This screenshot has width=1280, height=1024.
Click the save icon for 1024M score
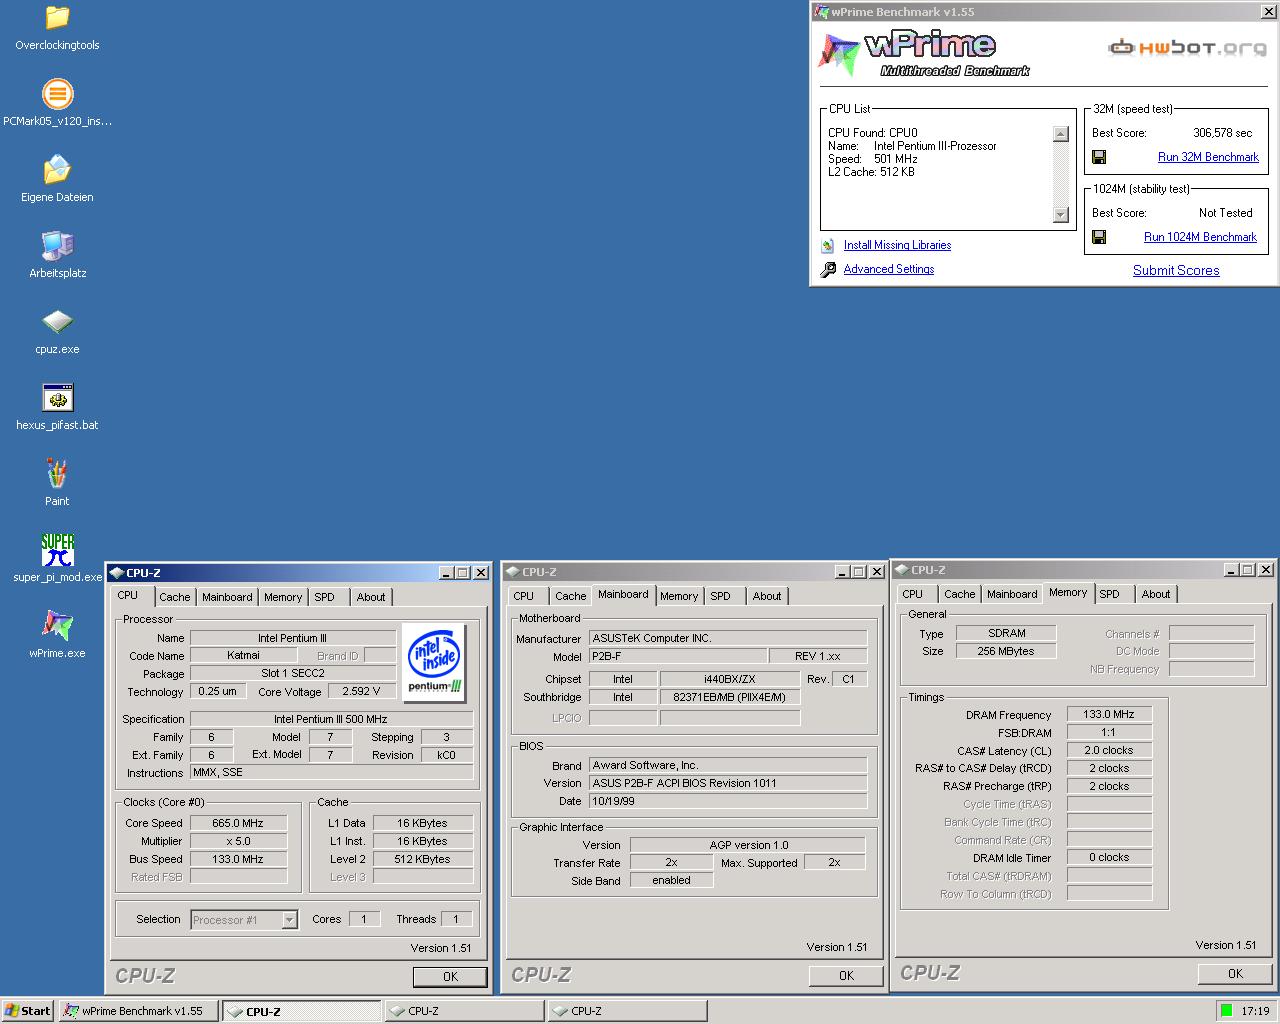click(x=1099, y=237)
